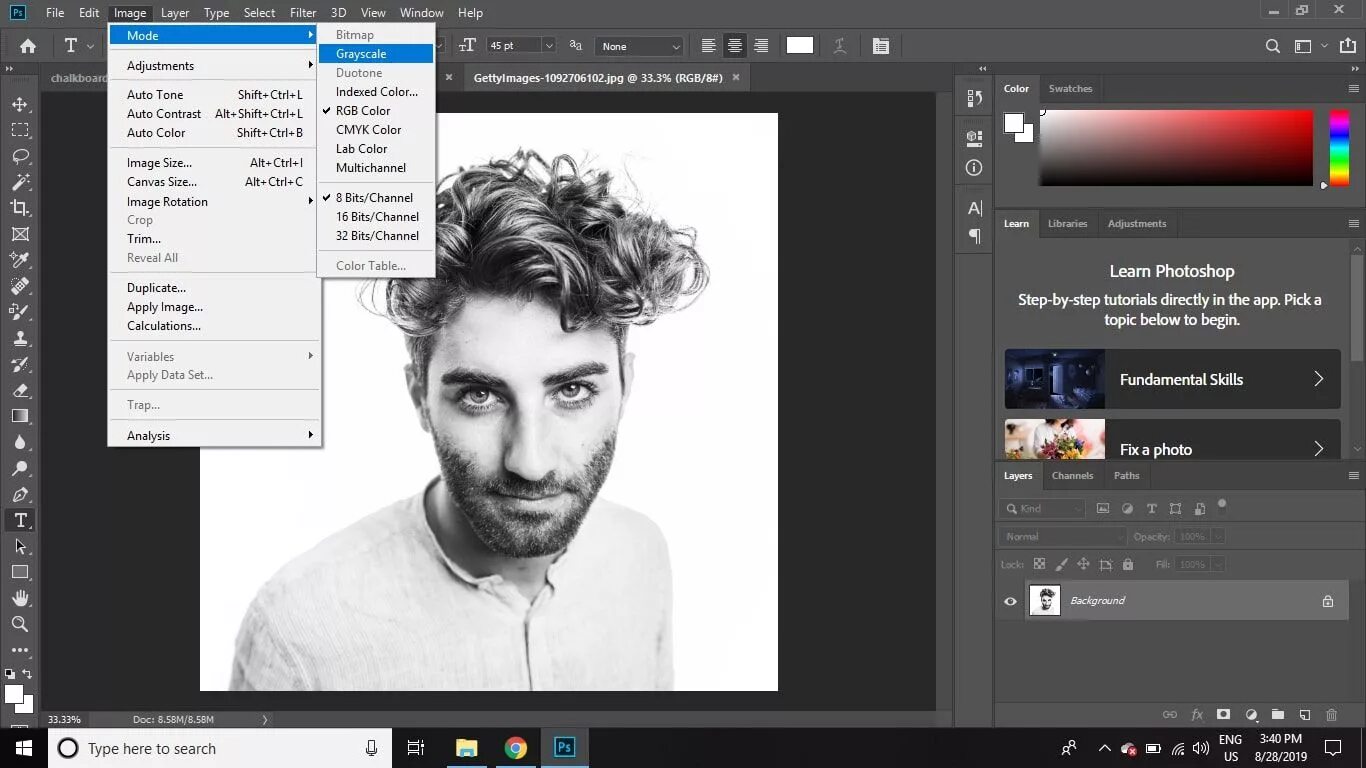
Task: Switch to the Channels tab
Action: click(1072, 476)
